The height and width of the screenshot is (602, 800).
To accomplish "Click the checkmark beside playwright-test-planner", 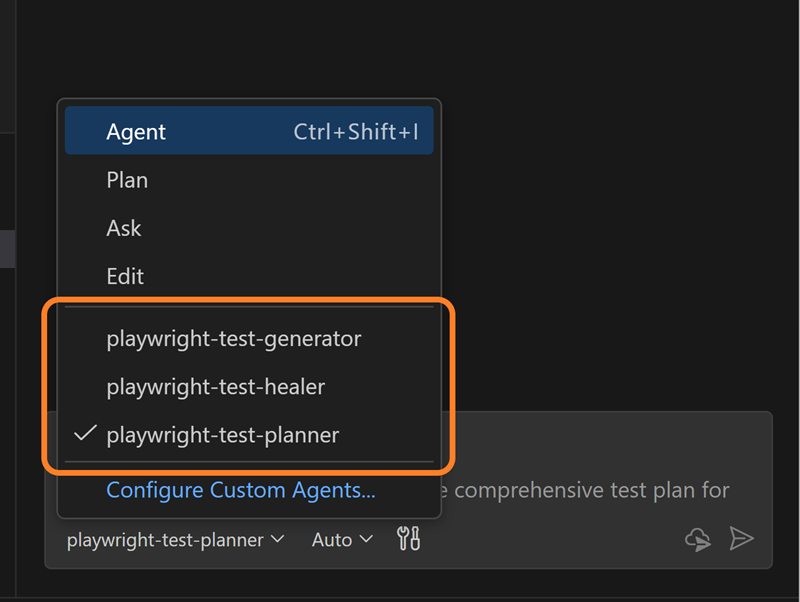I will (86, 434).
